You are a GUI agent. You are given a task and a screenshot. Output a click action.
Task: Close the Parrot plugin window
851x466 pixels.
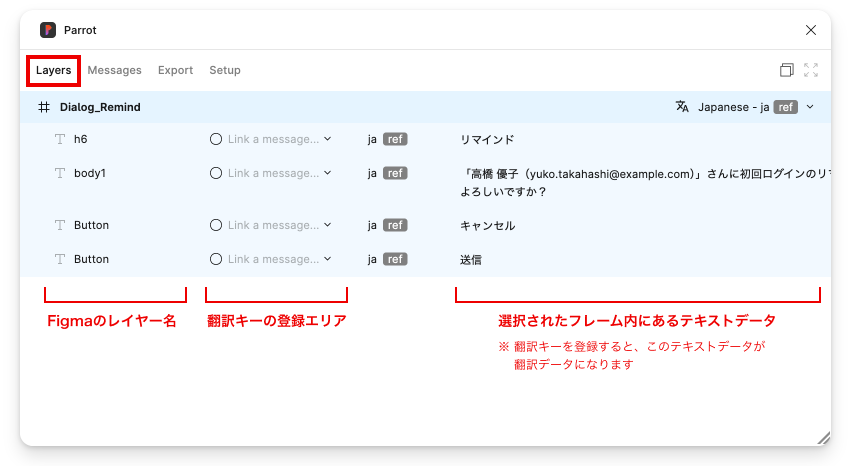[811, 30]
